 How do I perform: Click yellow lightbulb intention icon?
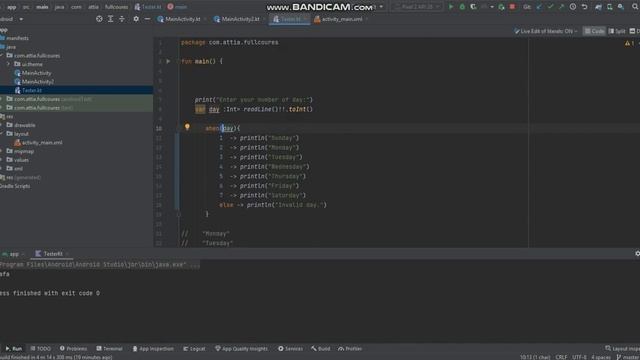pyautogui.click(x=187, y=127)
